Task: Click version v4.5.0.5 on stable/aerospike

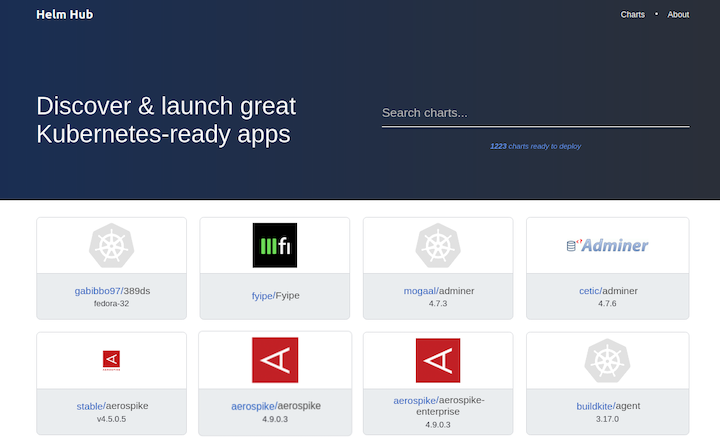Action: [x=112, y=419]
